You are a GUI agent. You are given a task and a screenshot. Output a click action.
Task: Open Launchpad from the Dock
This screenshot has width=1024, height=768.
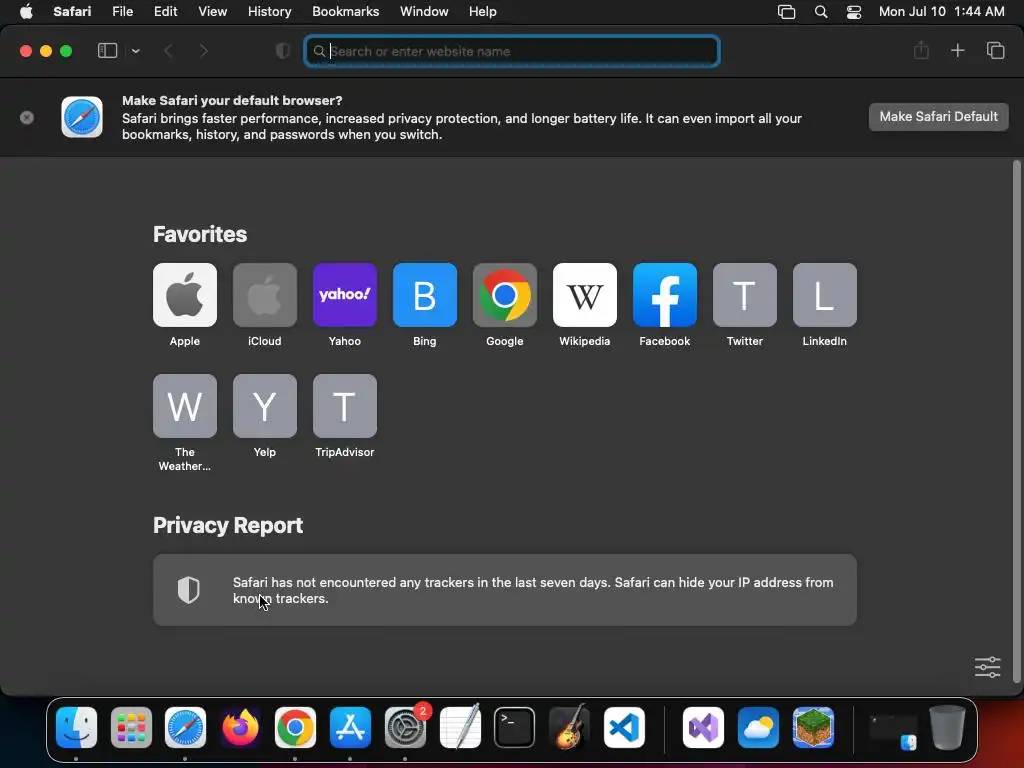click(x=131, y=727)
